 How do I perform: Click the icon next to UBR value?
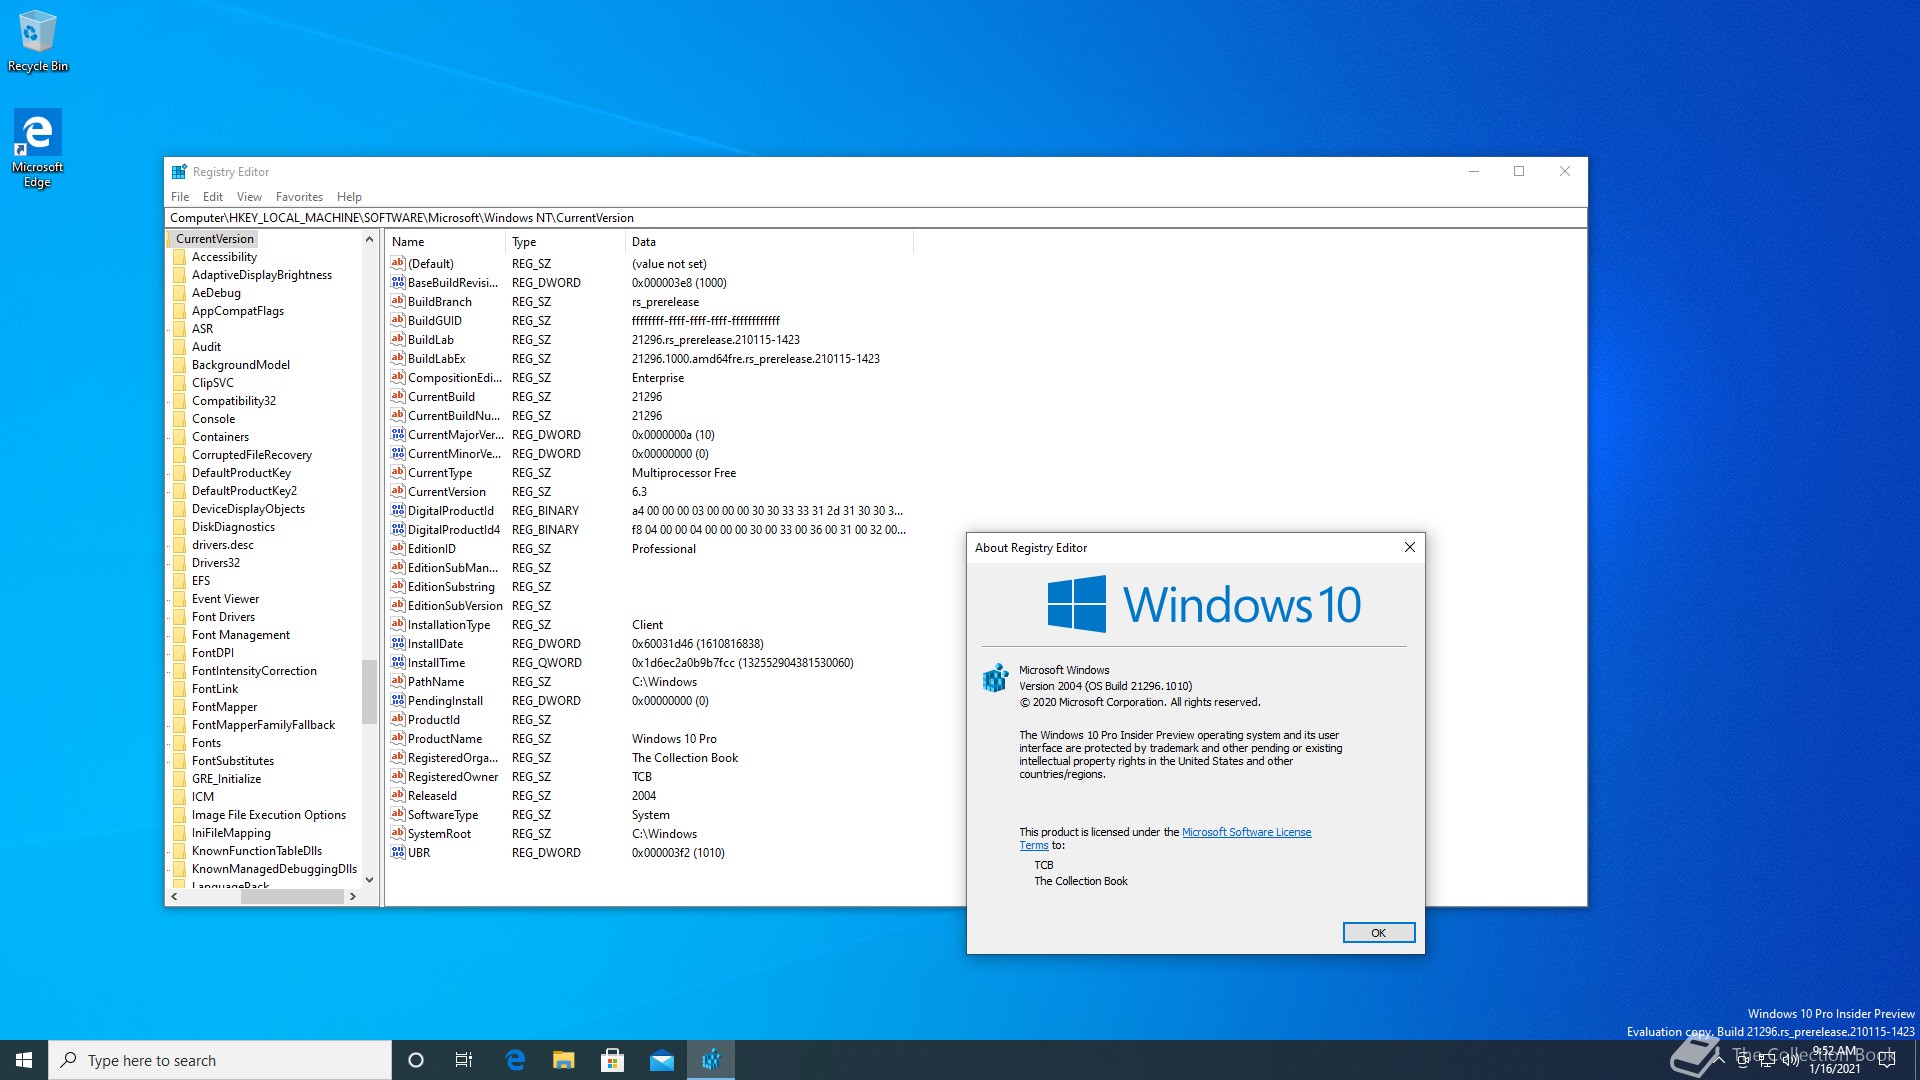398,852
